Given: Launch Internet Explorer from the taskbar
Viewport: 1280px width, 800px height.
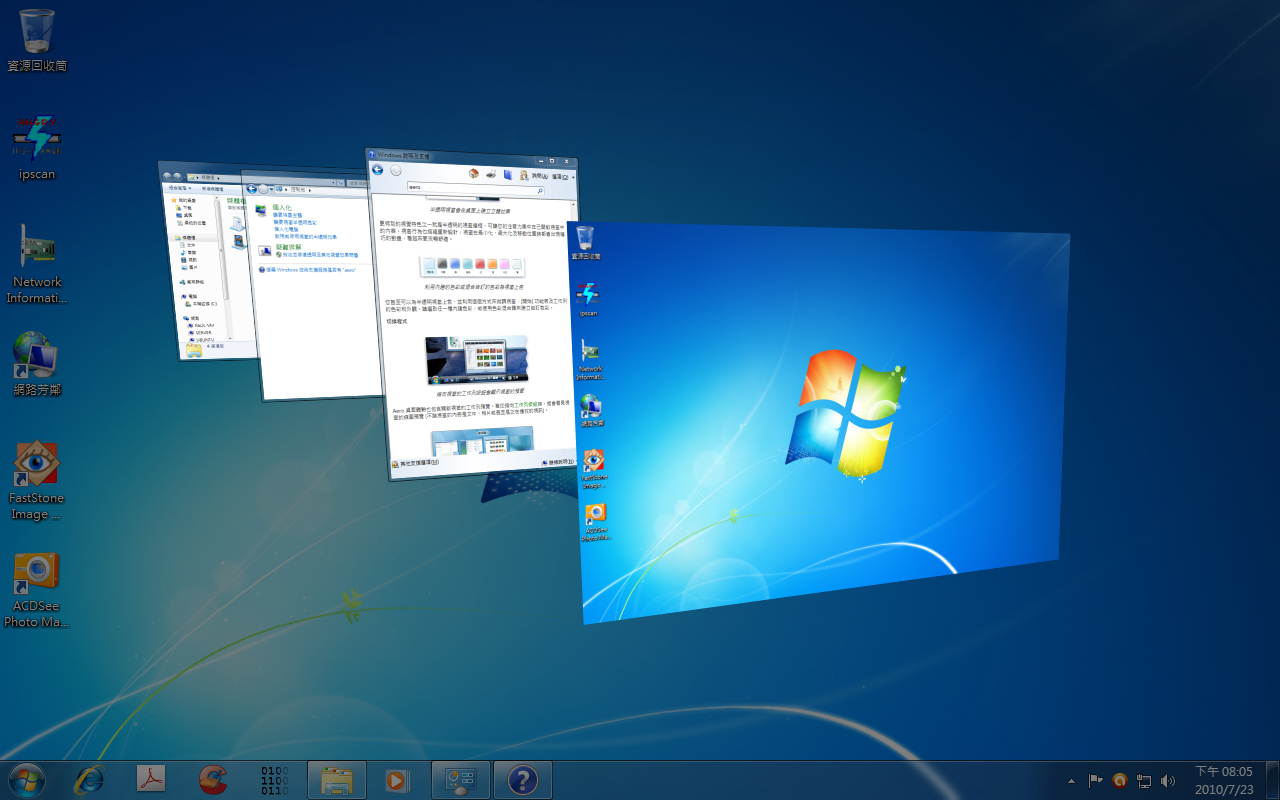Looking at the screenshot, I should 90,779.
